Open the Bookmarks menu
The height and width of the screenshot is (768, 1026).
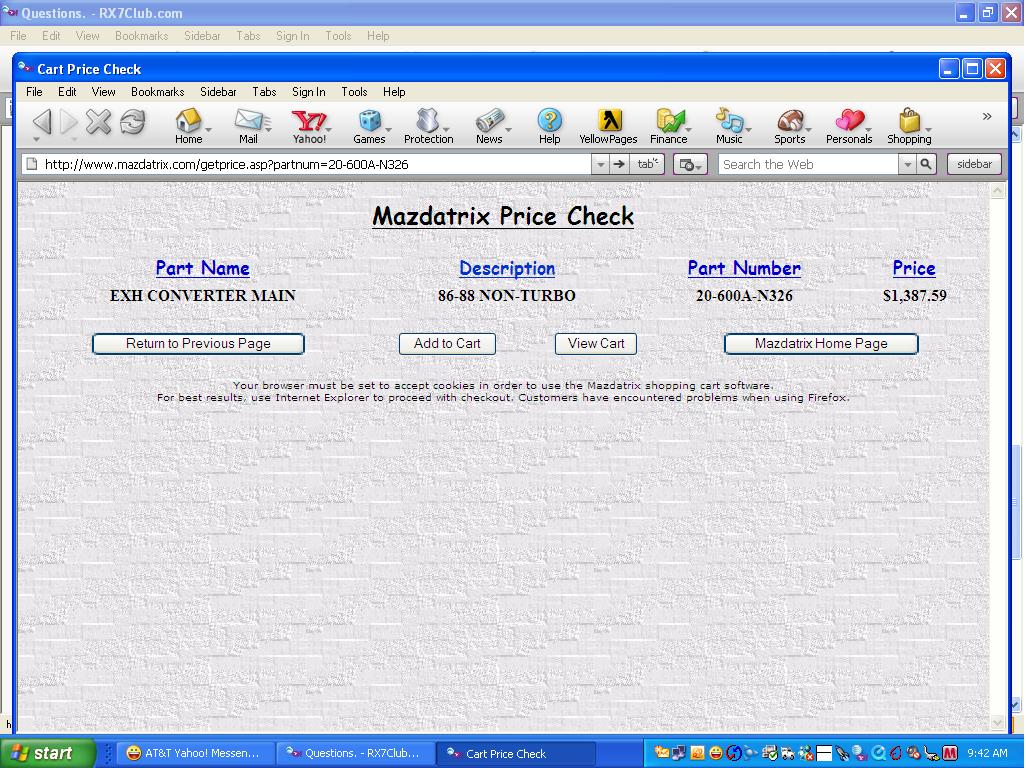[157, 92]
